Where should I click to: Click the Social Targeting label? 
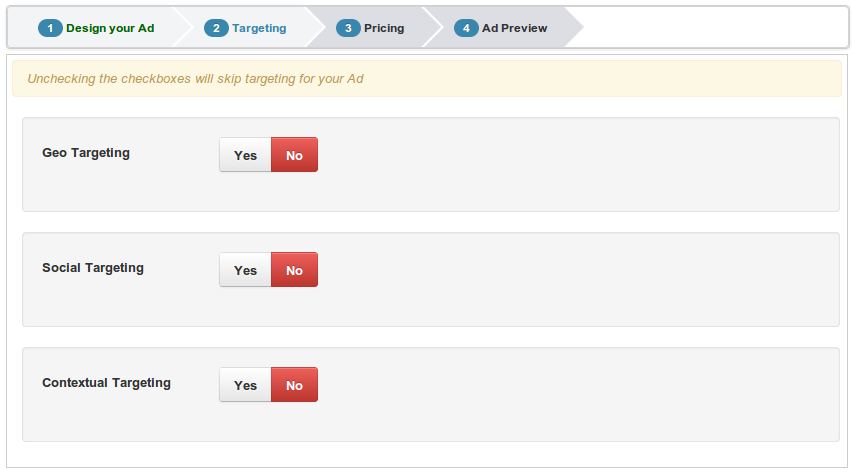point(93,268)
